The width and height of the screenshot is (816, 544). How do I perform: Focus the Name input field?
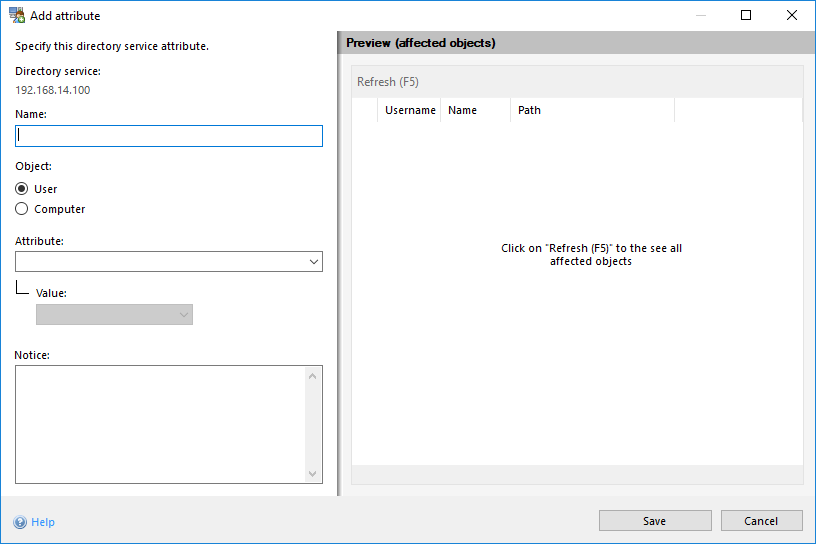(169, 136)
